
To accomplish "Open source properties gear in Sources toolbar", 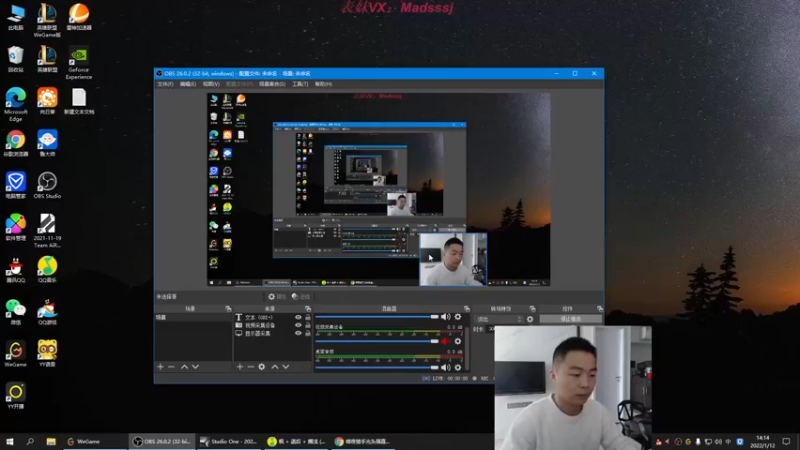I will 262,367.
